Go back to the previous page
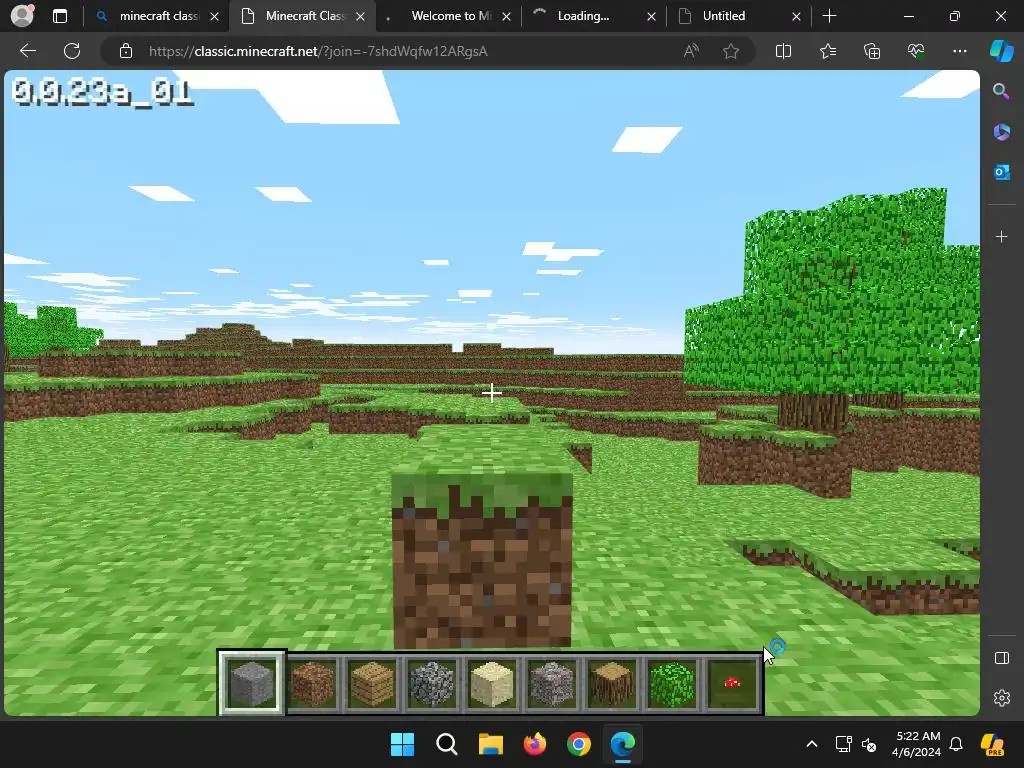Viewport: 1024px width, 768px height. [x=27, y=51]
